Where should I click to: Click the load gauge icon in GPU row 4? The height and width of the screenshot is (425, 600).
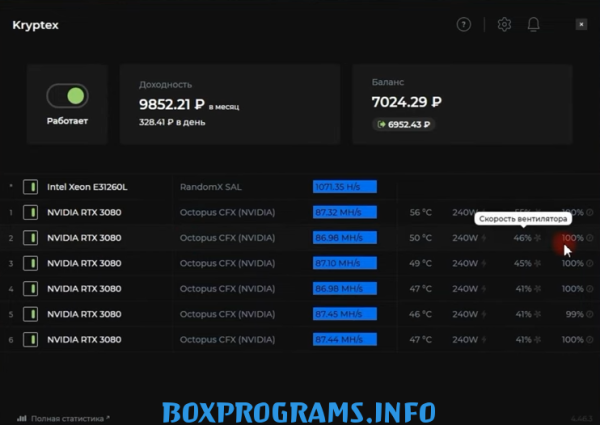pyautogui.click(x=590, y=289)
